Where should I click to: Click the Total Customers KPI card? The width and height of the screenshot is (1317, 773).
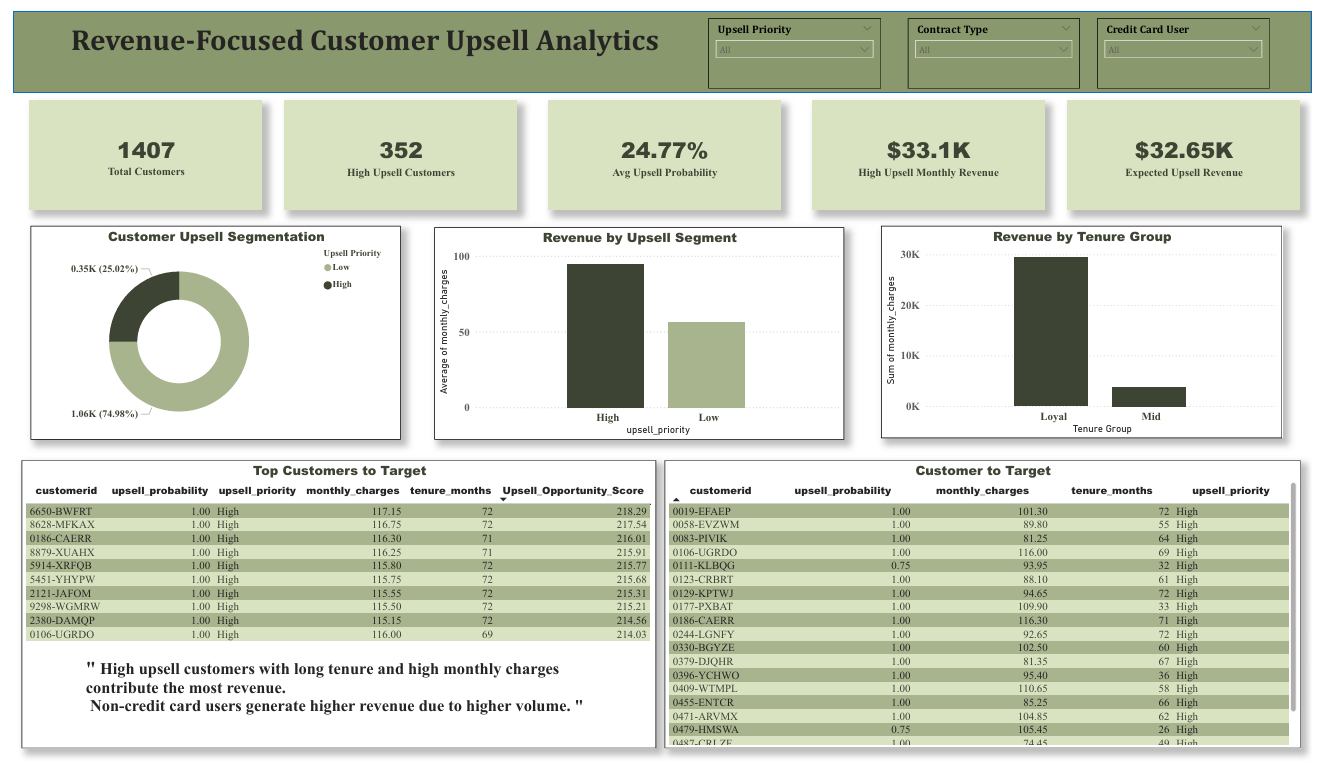click(146, 155)
